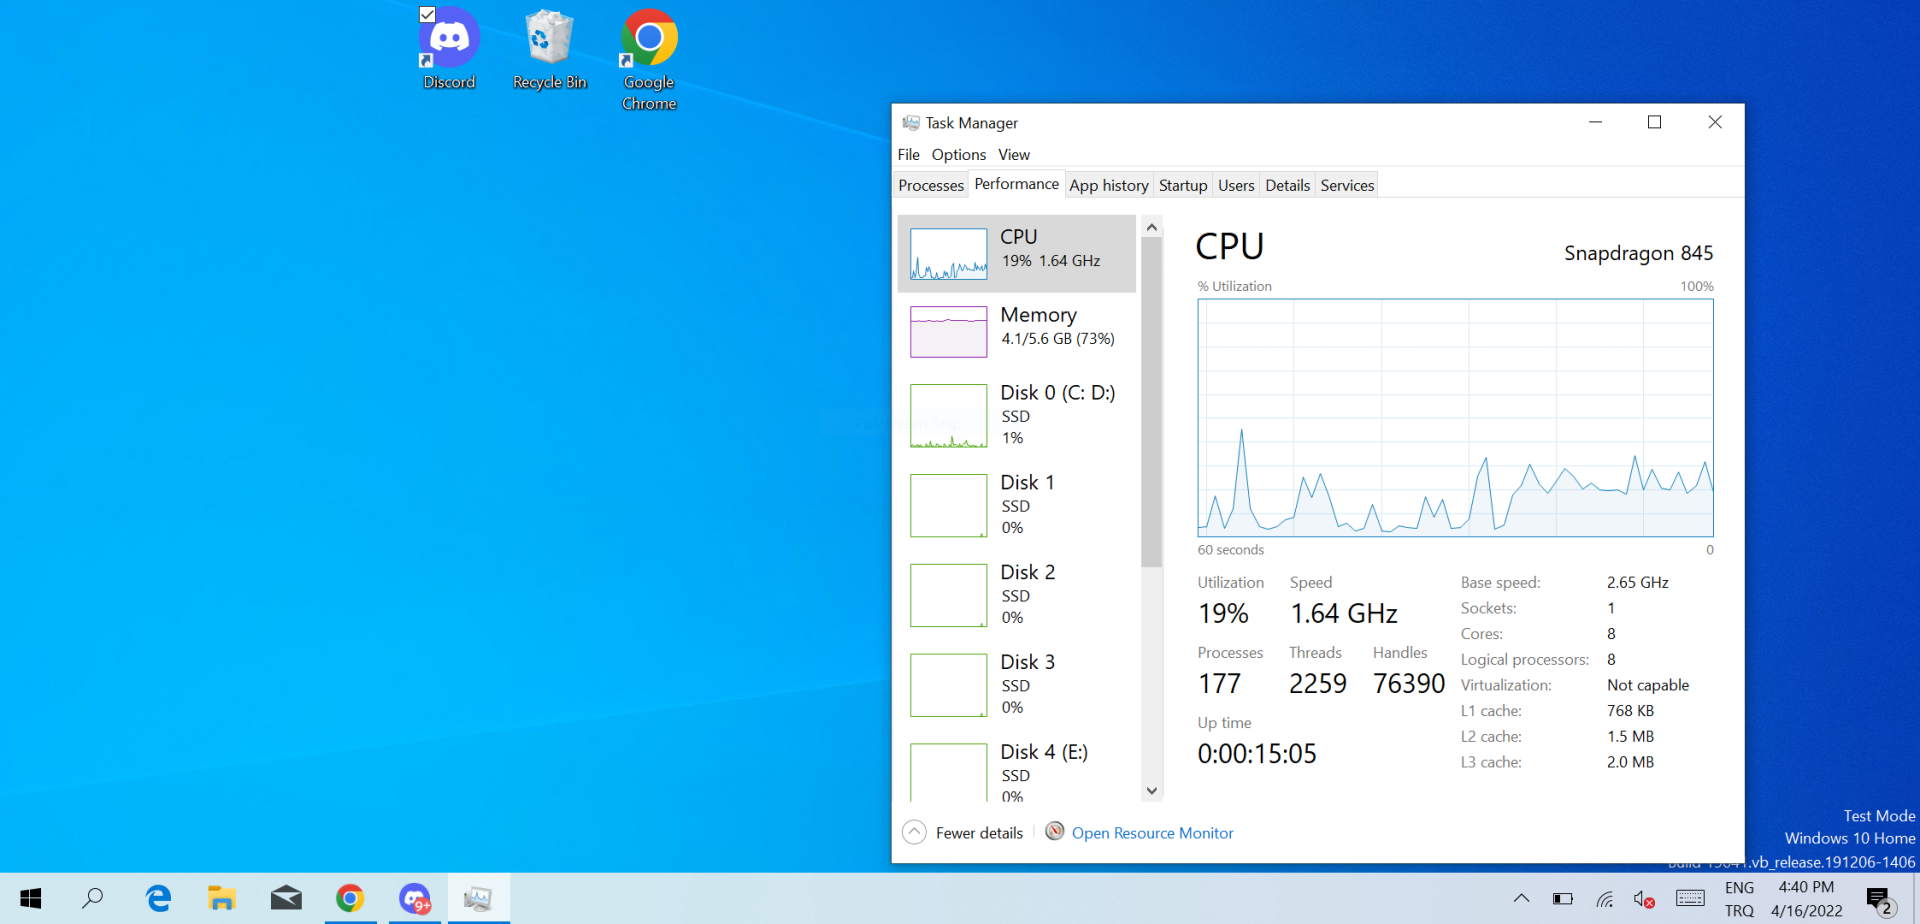Screen dimensions: 1920x924
Task: Select the CPU mini graph thumbnail
Action: pos(948,254)
